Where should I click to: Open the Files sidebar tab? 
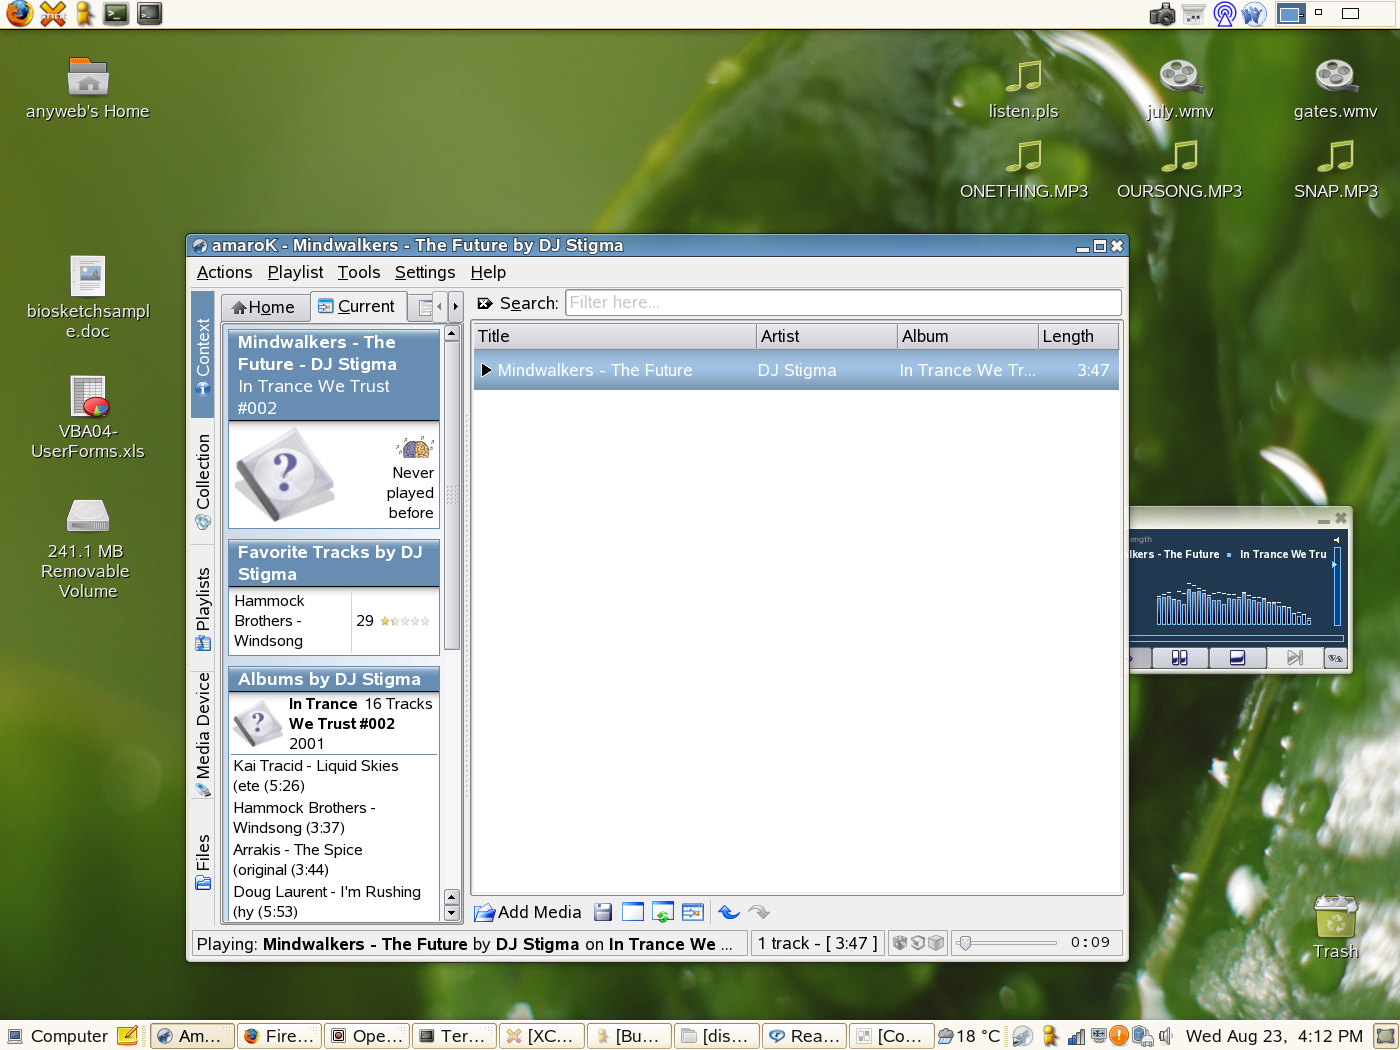pos(203,862)
